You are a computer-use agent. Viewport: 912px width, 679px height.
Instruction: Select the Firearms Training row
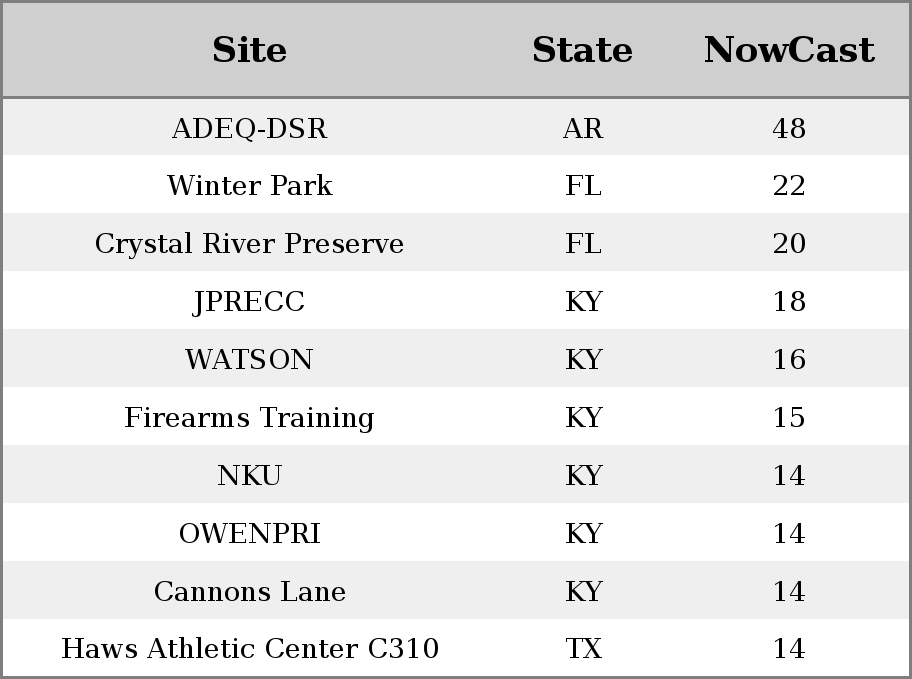click(x=456, y=417)
